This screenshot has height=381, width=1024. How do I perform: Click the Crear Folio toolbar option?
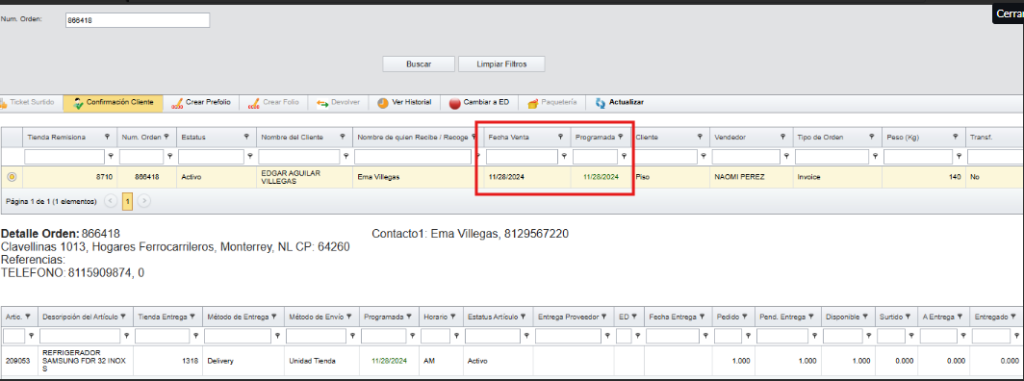click(274, 103)
